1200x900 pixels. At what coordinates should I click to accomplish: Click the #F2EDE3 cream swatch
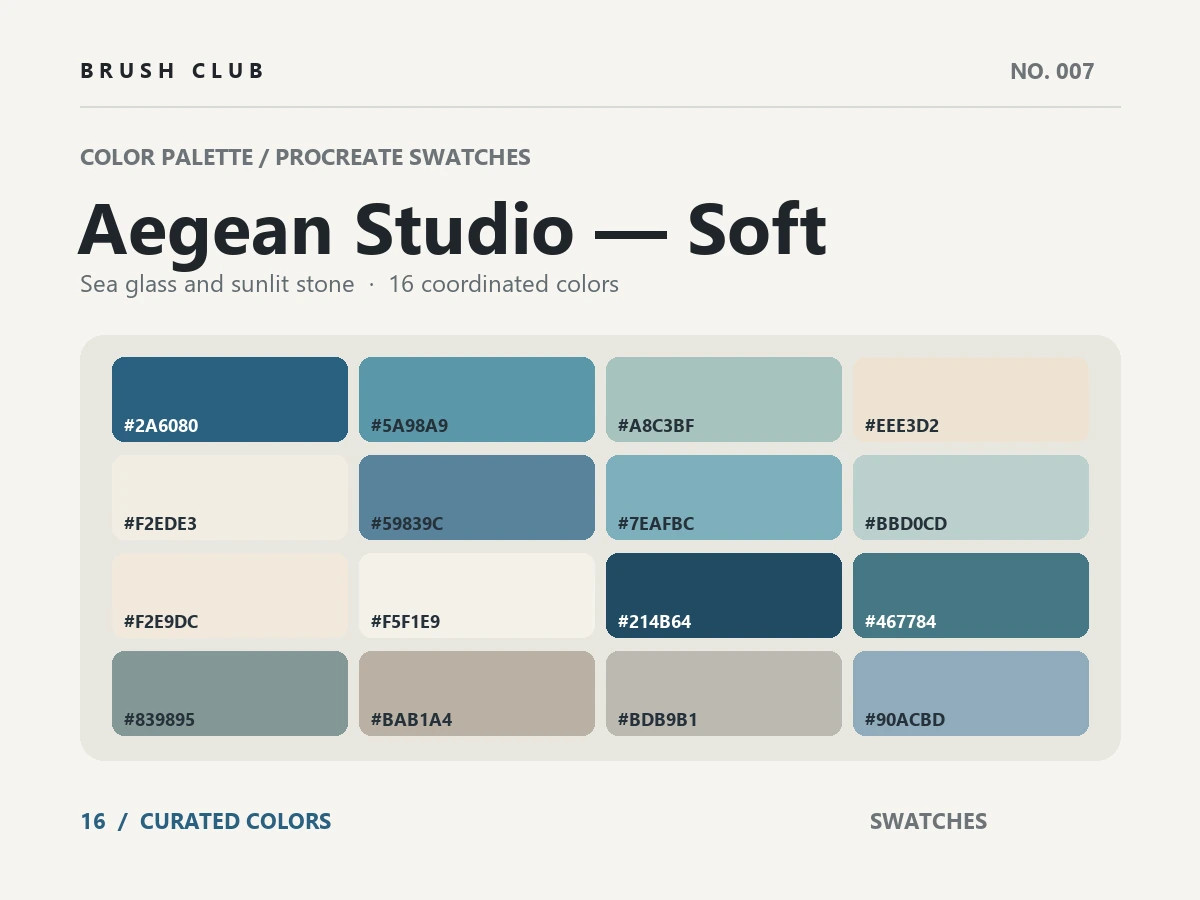tap(230, 497)
